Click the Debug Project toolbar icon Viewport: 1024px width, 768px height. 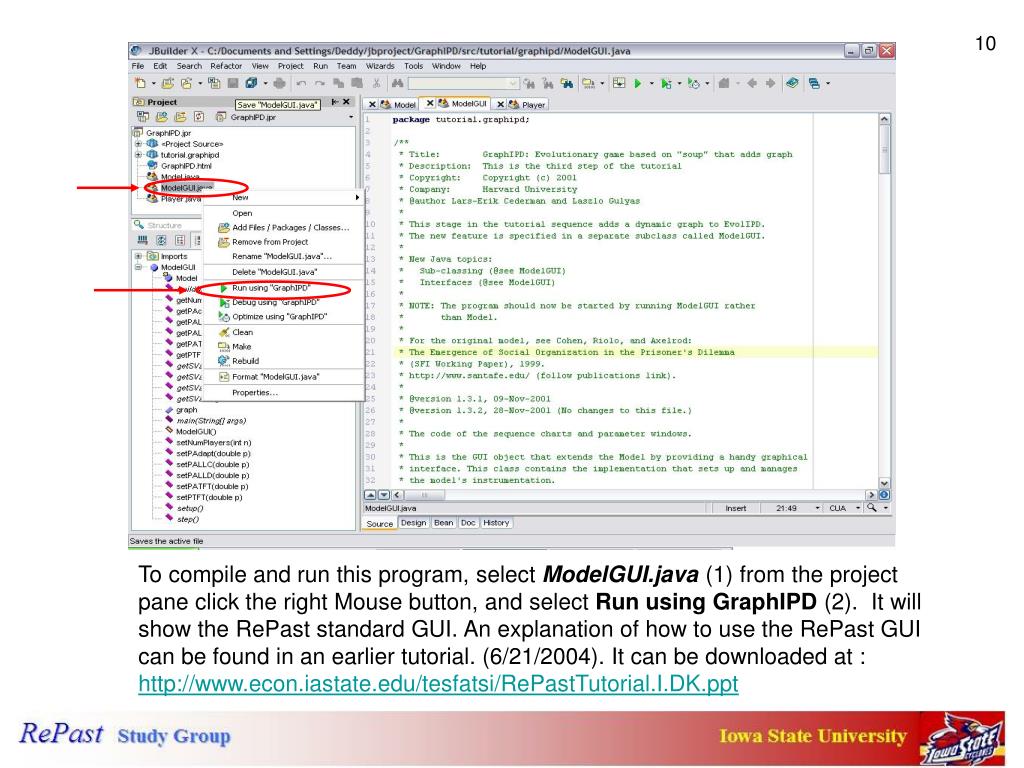point(666,84)
